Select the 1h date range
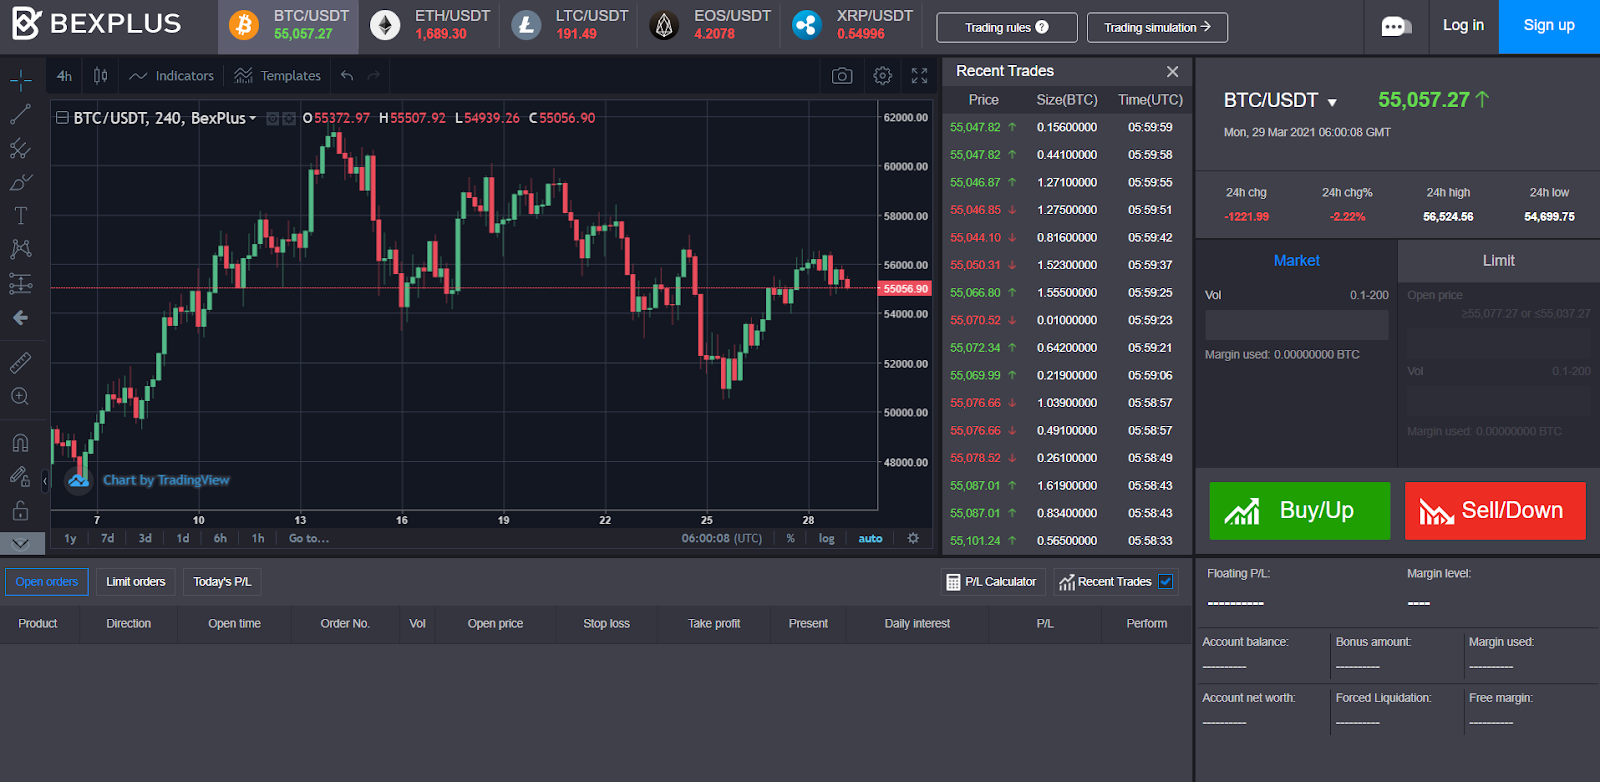Image resolution: width=1600 pixels, height=782 pixels. point(258,538)
